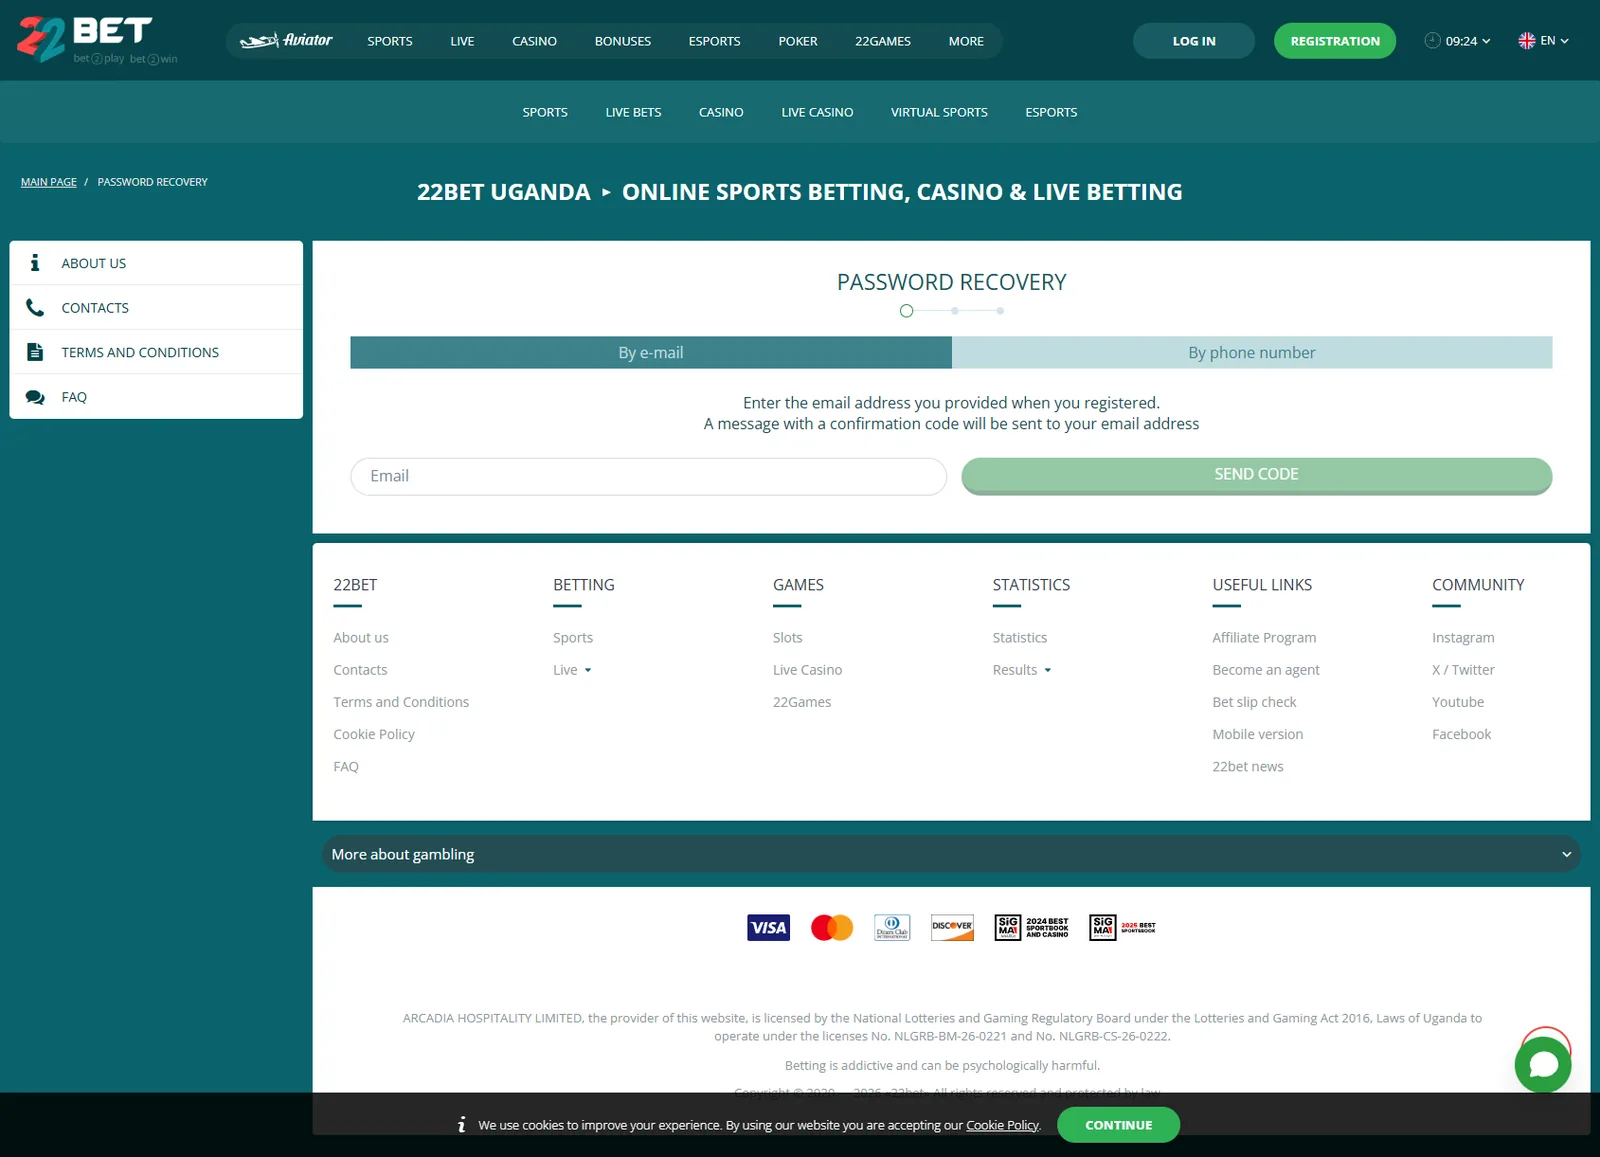The height and width of the screenshot is (1157, 1600).
Task: Open CASINO in the top menu
Action: click(x=534, y=41)
